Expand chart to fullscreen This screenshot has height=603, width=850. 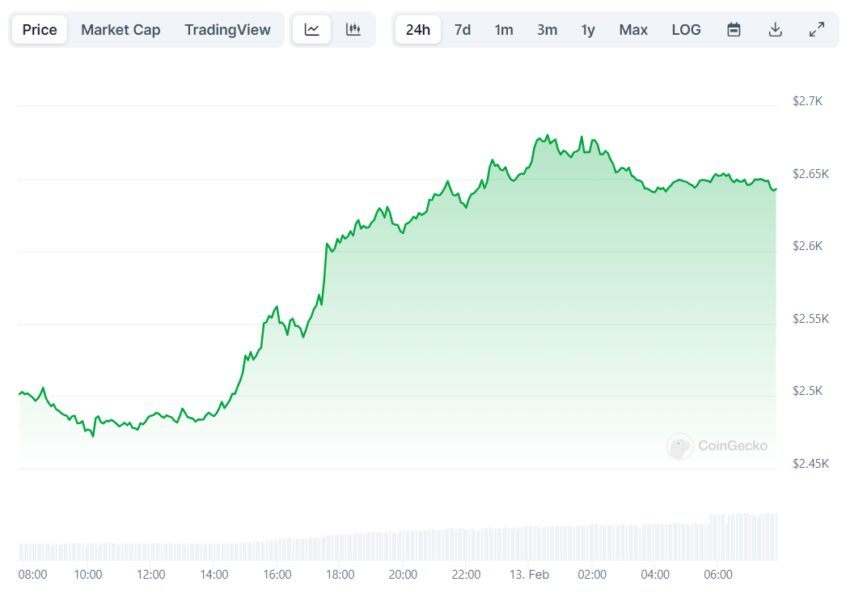pyautogui.click(x=817, y=30)
